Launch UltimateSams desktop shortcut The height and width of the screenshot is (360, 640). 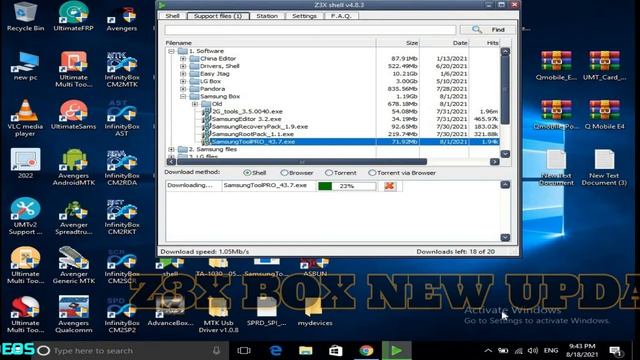pos(73,115)
